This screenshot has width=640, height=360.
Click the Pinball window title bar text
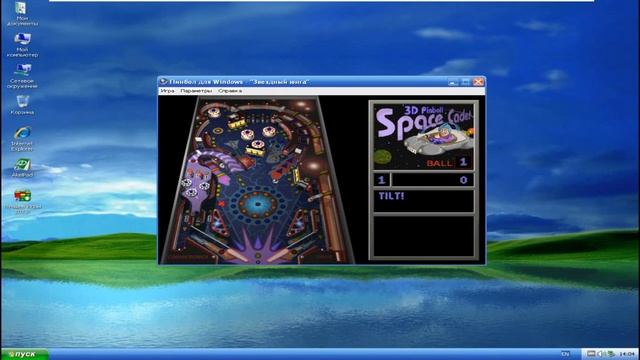(239, 82)
